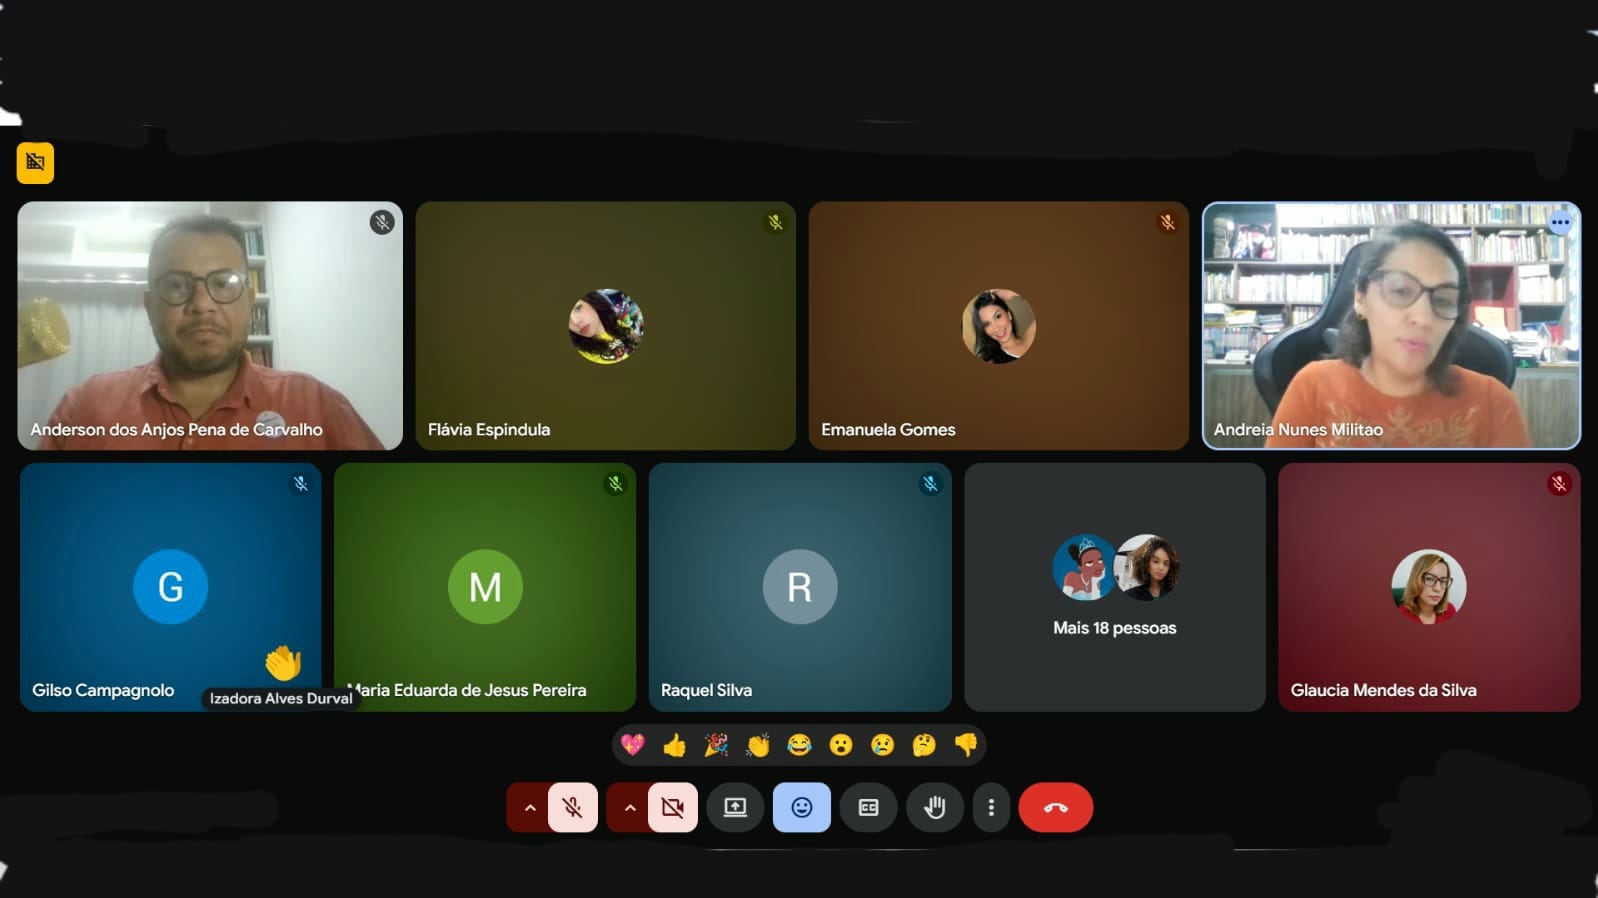Select Glaucia Mendes da Silva's tile
This screenshot has height=898, width=1598.
pos(1428,587)
